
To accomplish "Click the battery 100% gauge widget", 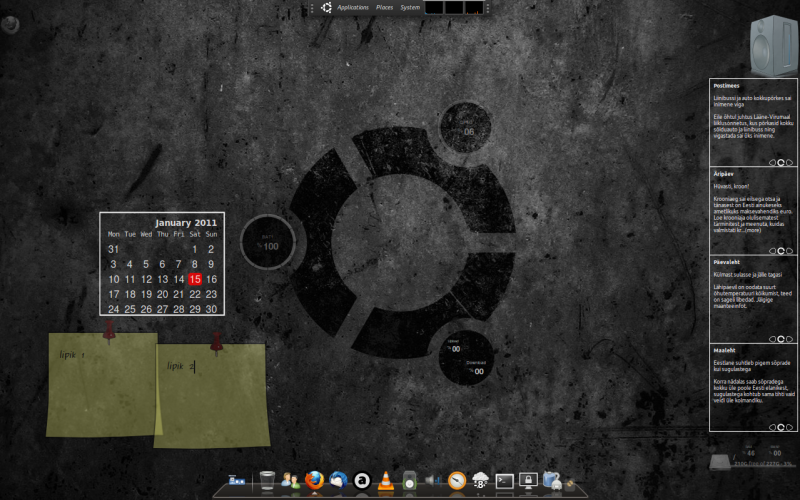I will [268, 242].
